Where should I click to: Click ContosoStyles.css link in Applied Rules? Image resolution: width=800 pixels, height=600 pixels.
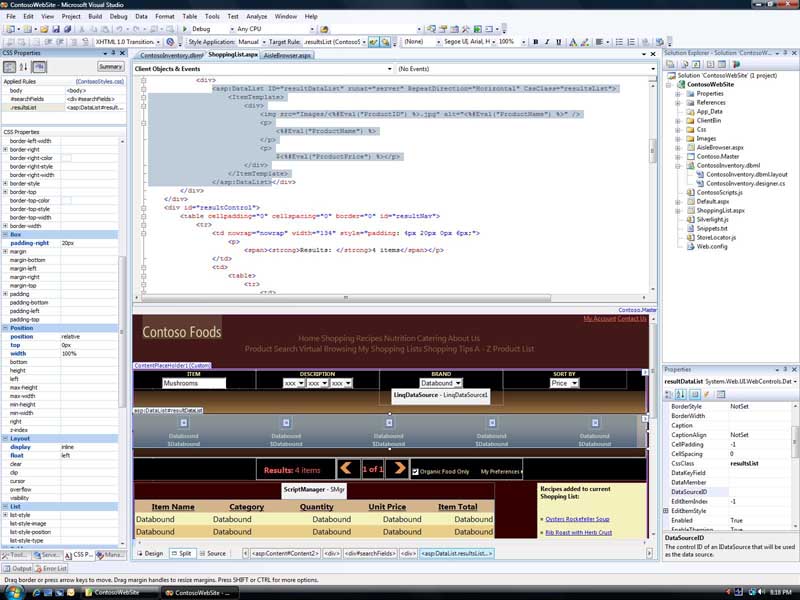(x=99, y=82)
